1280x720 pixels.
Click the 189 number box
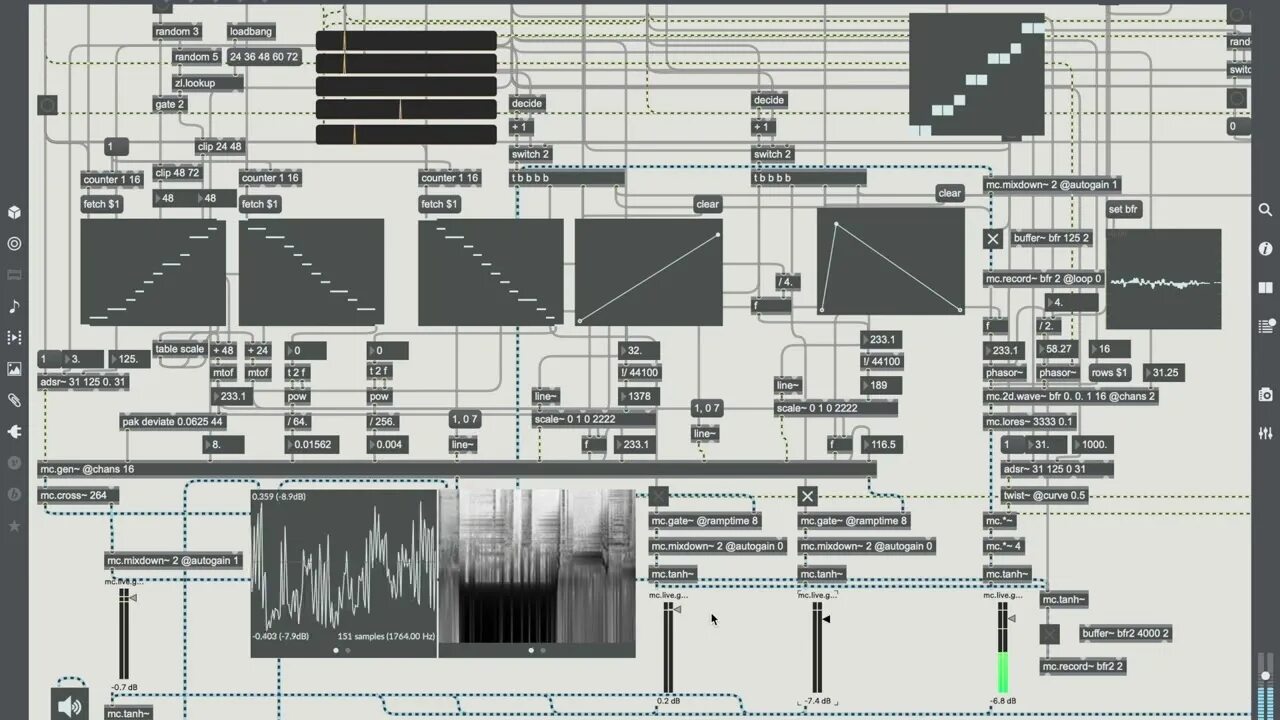(881, 385)
